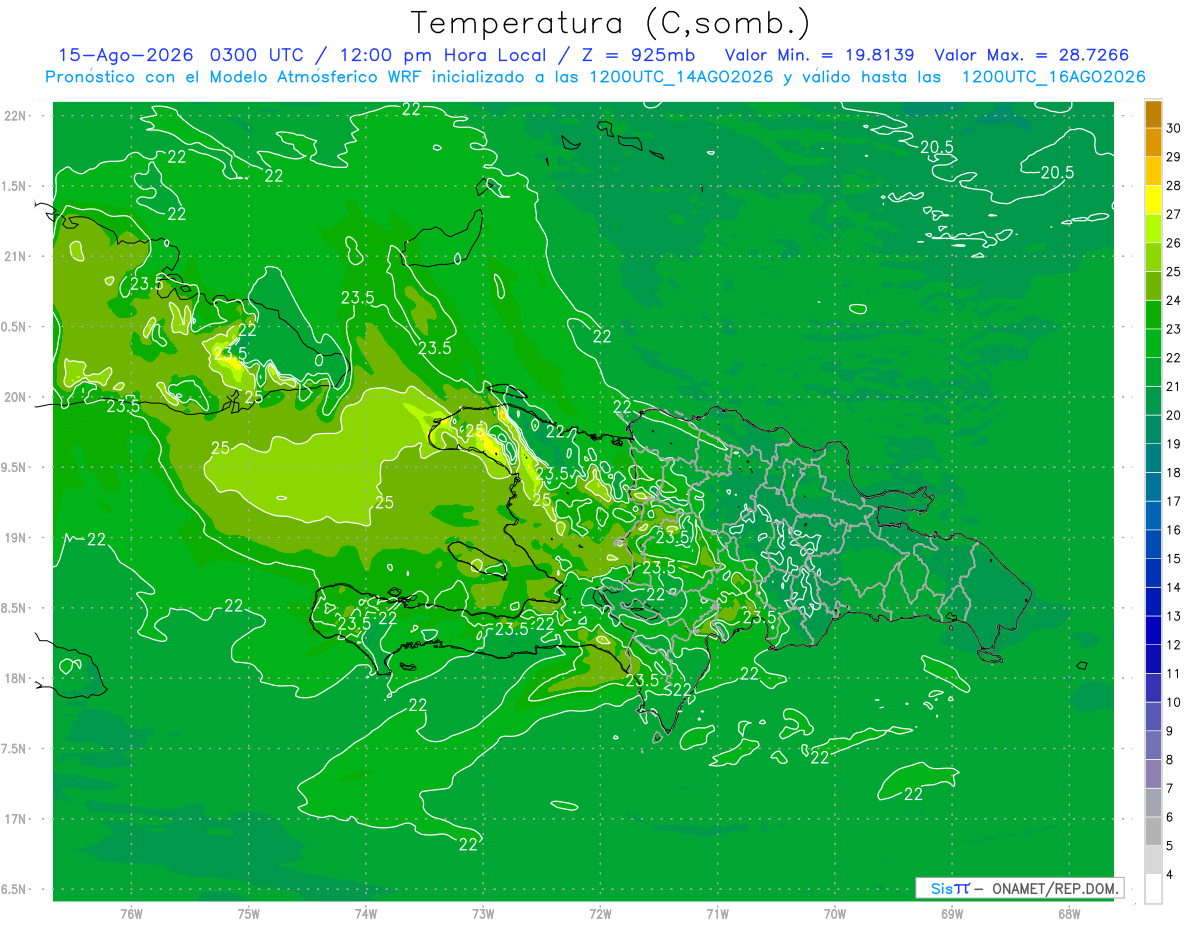Click the '0300 UTC' time label
Viewport: 1200px width, 927px height.
[x=259, y=55]
